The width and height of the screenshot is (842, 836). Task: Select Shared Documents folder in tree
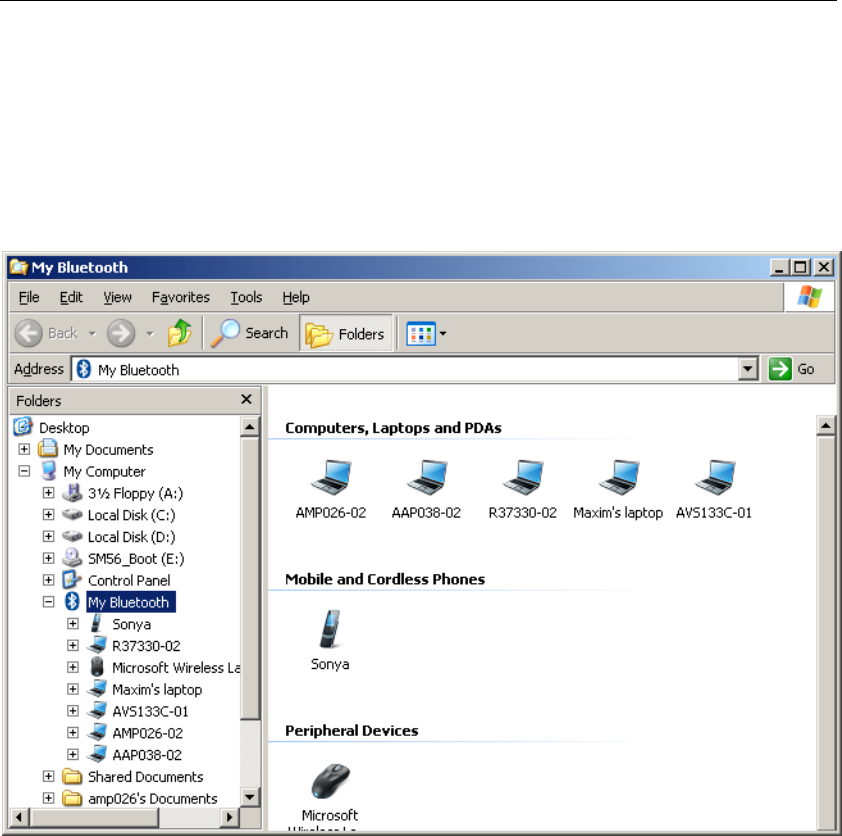tap(146, 777)
